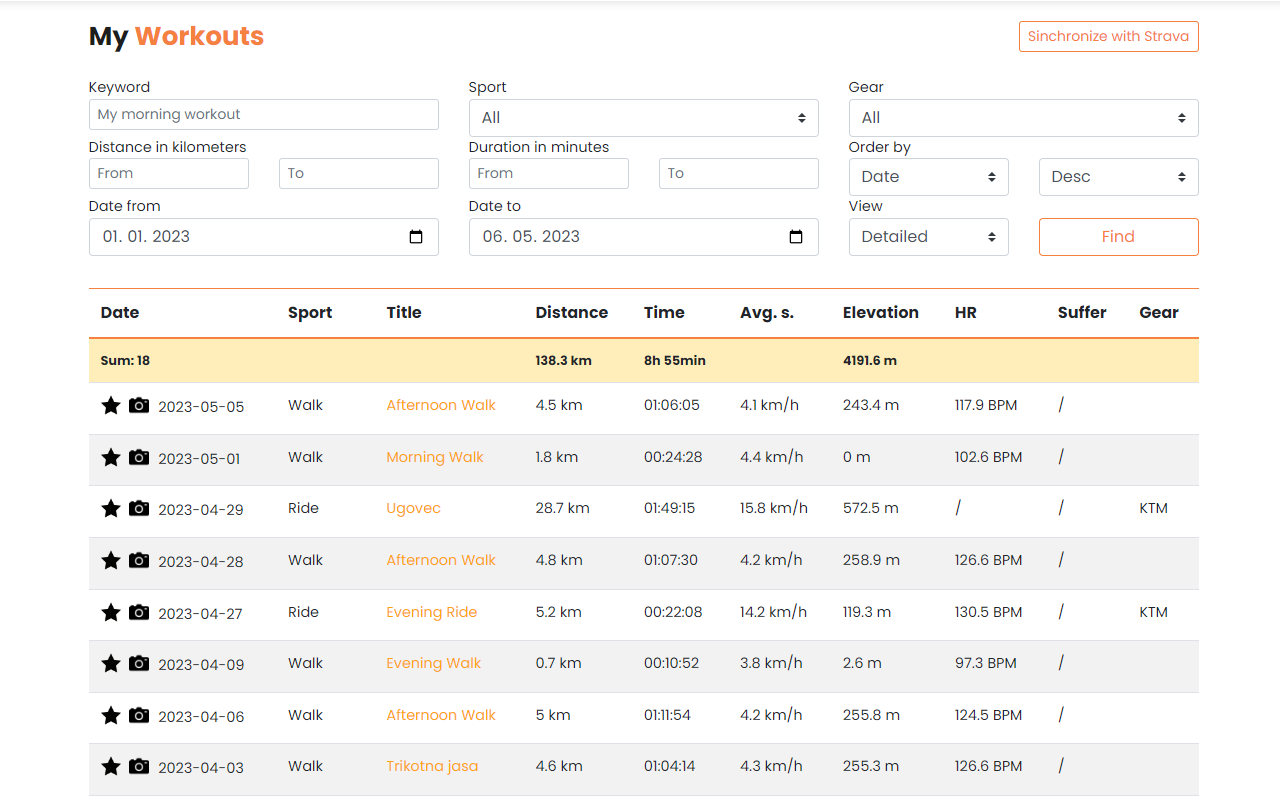This screenshot has height=800, width=1280.
Task: Click star icon for 2023-04-27 Evening Ride
Action: (x=111, y=612)
